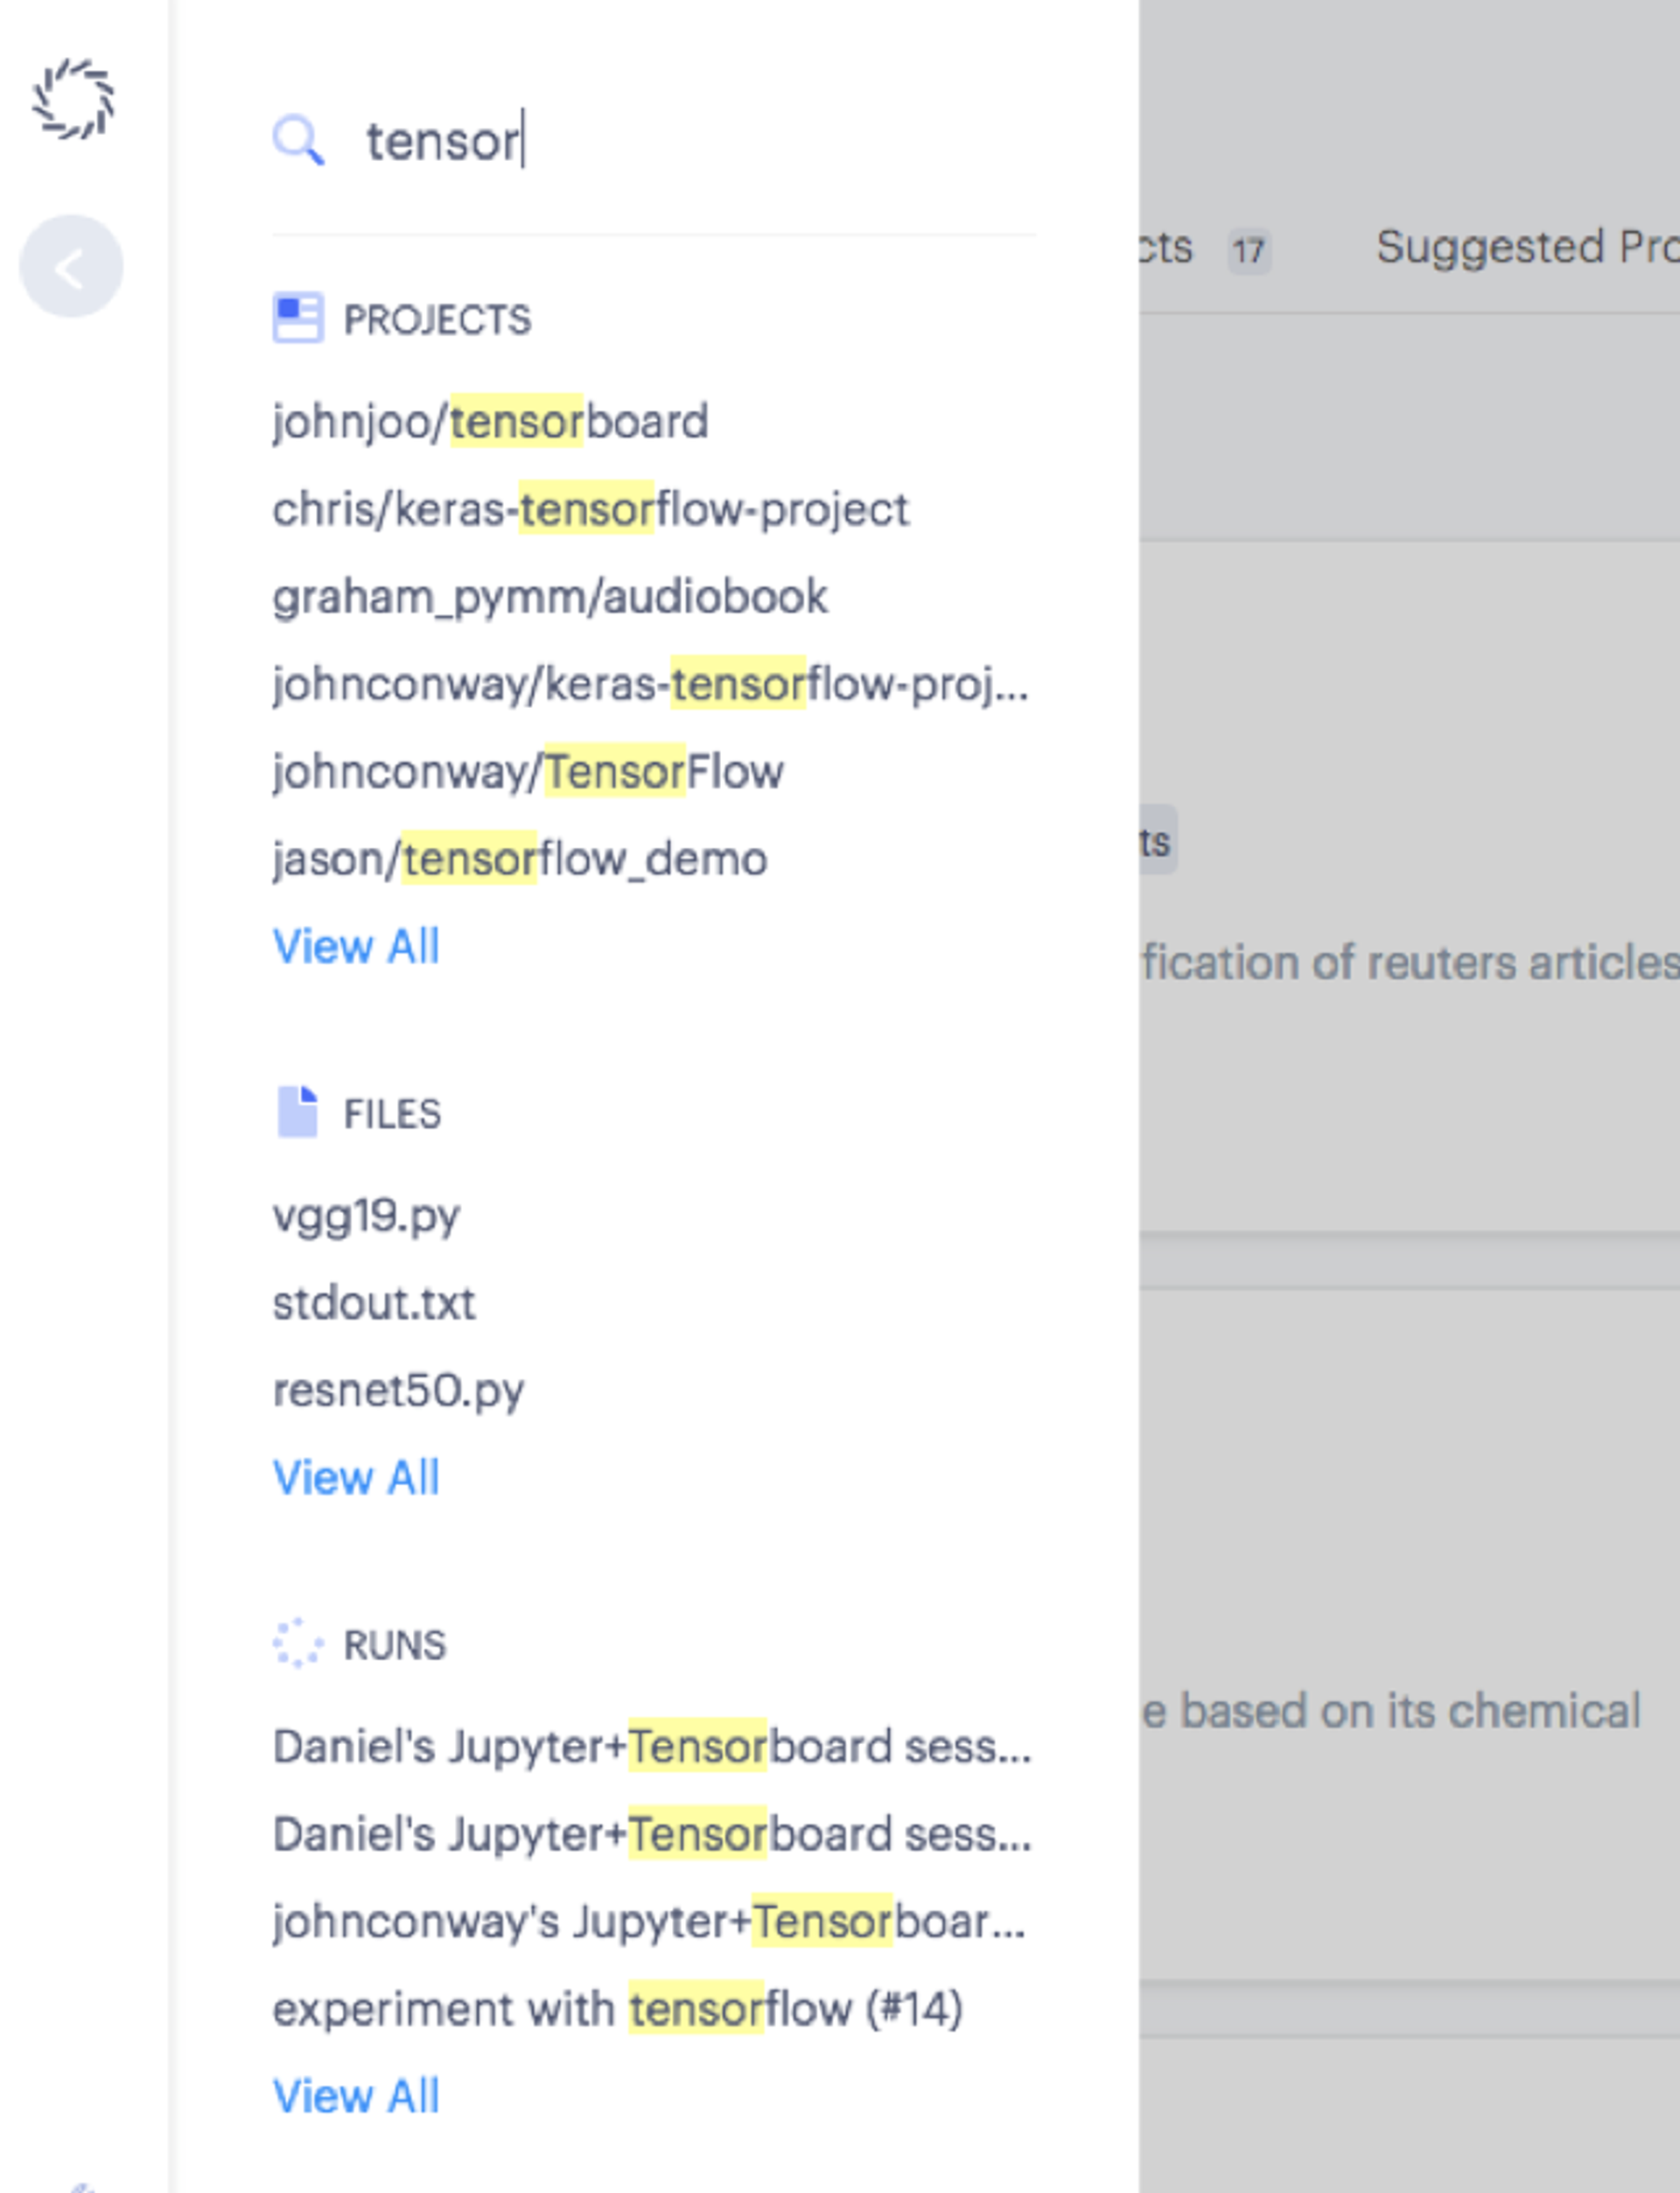Open the chris/keras-tensorflow-project result
Viewport: 1680px width, 2193px height.
tap(591, 508)
